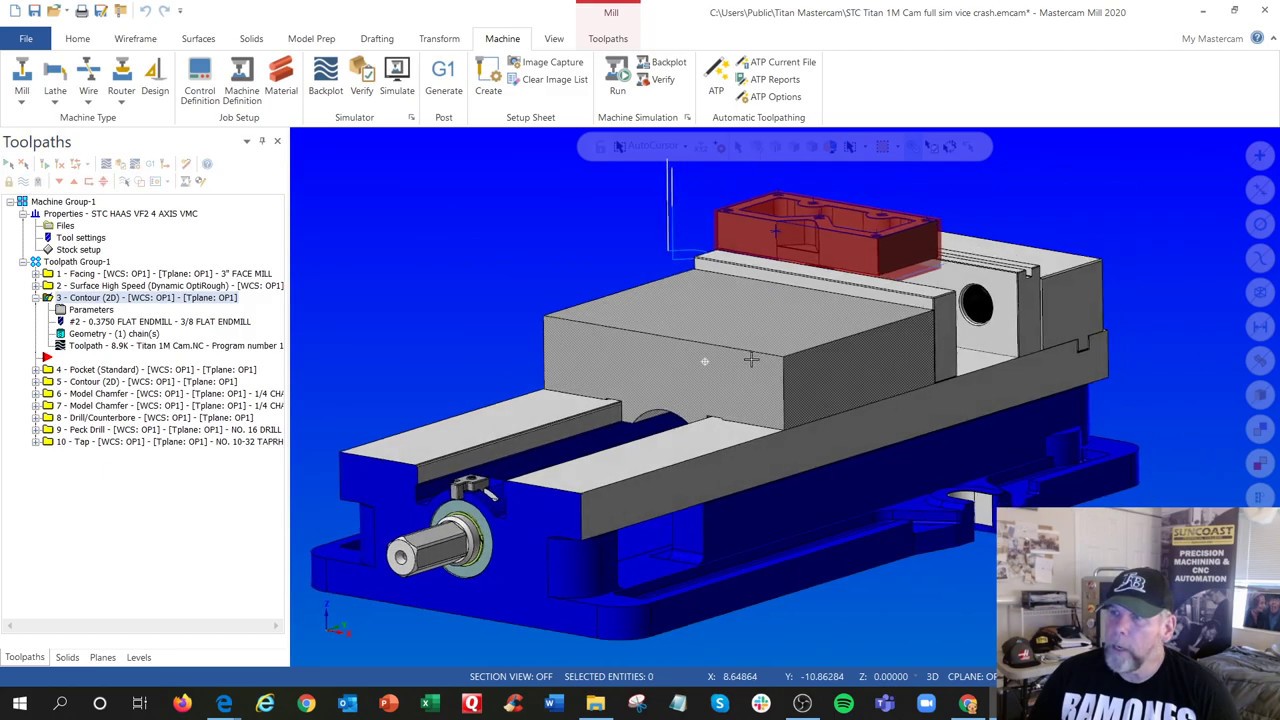Save file from quick access toolbar
This screenshot has height=720, width=1280.
pyautogui.click(x=34, y=11)
